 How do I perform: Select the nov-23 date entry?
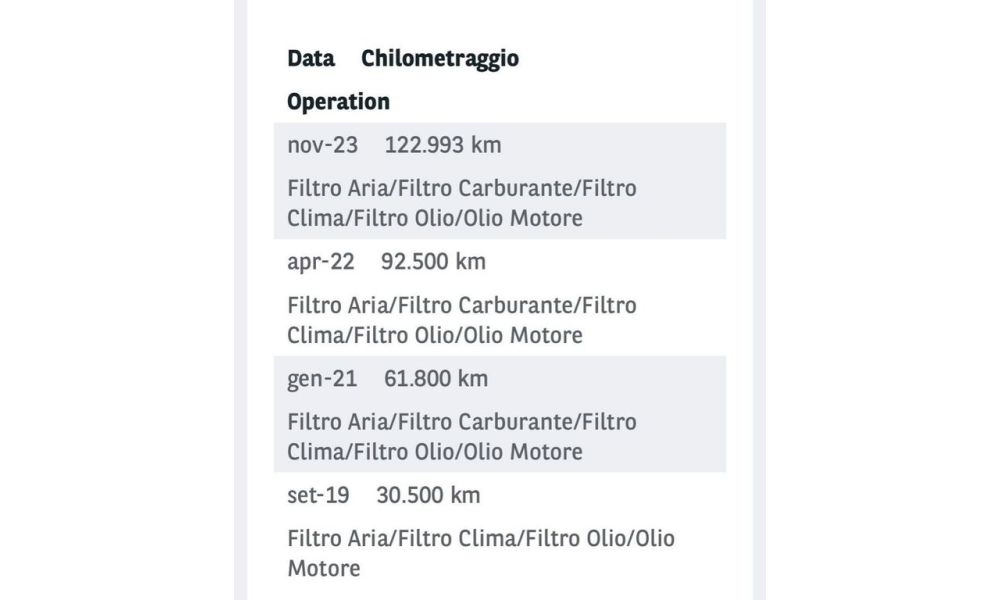tap(322, 146)
